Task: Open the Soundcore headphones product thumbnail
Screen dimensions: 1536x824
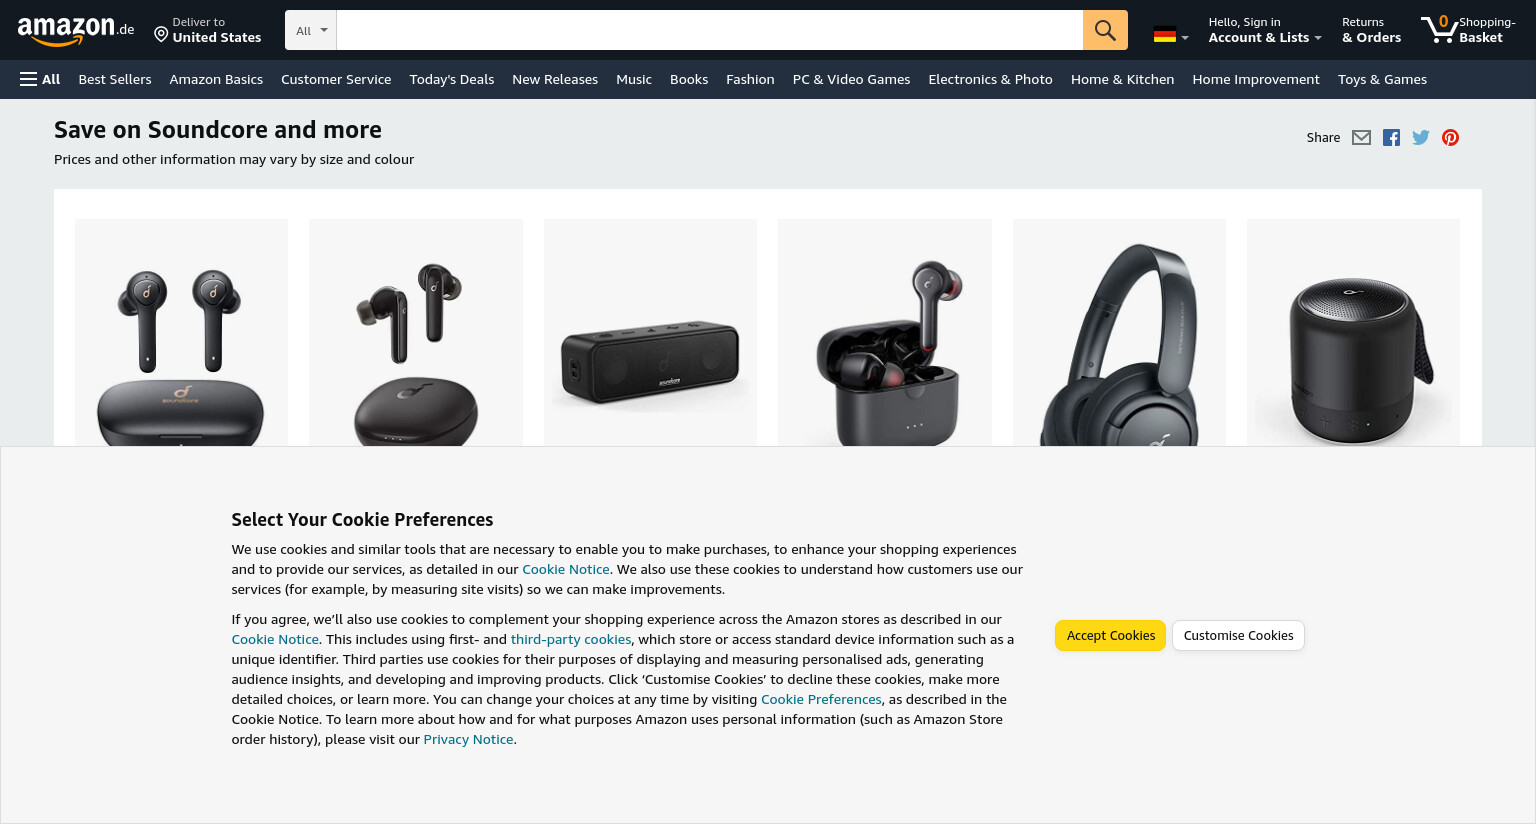Action: (x=1119, y=333)
